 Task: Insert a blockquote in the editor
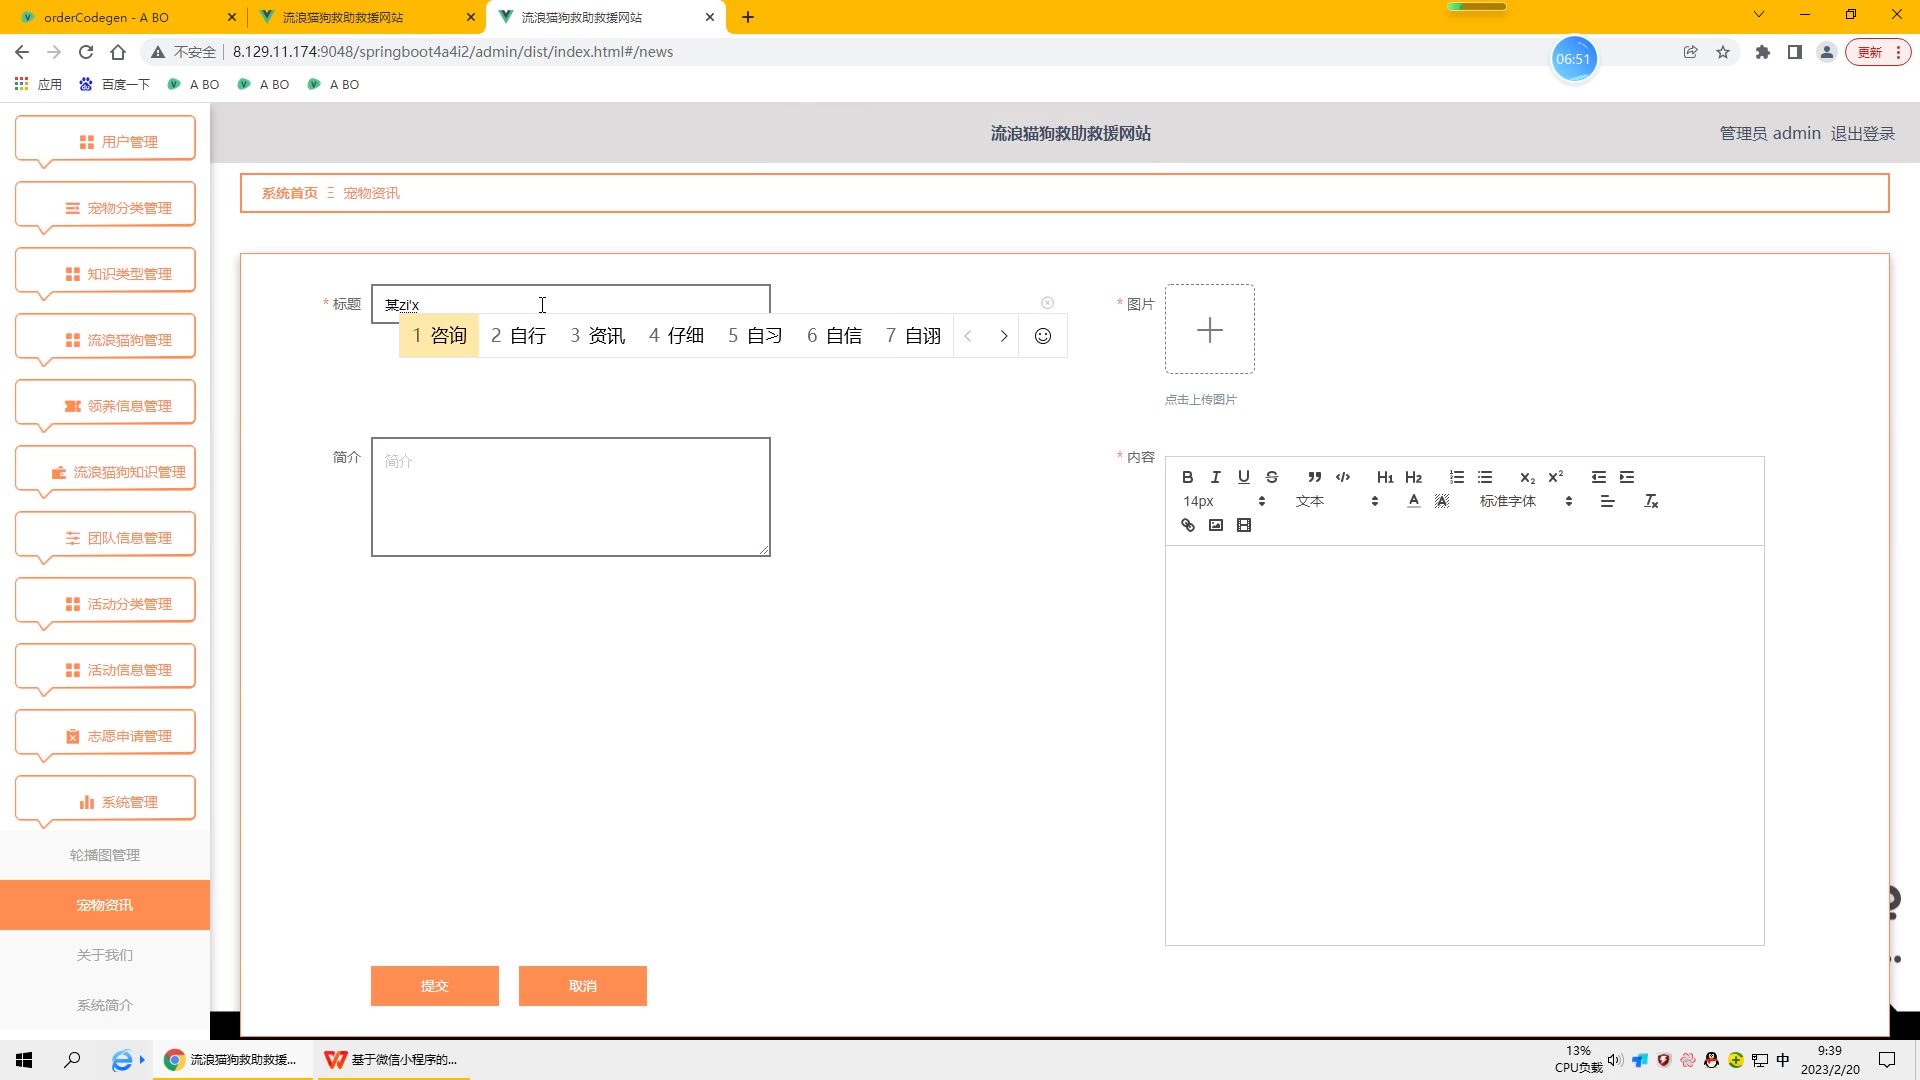pyautogui.click(x=1314, y=477)
